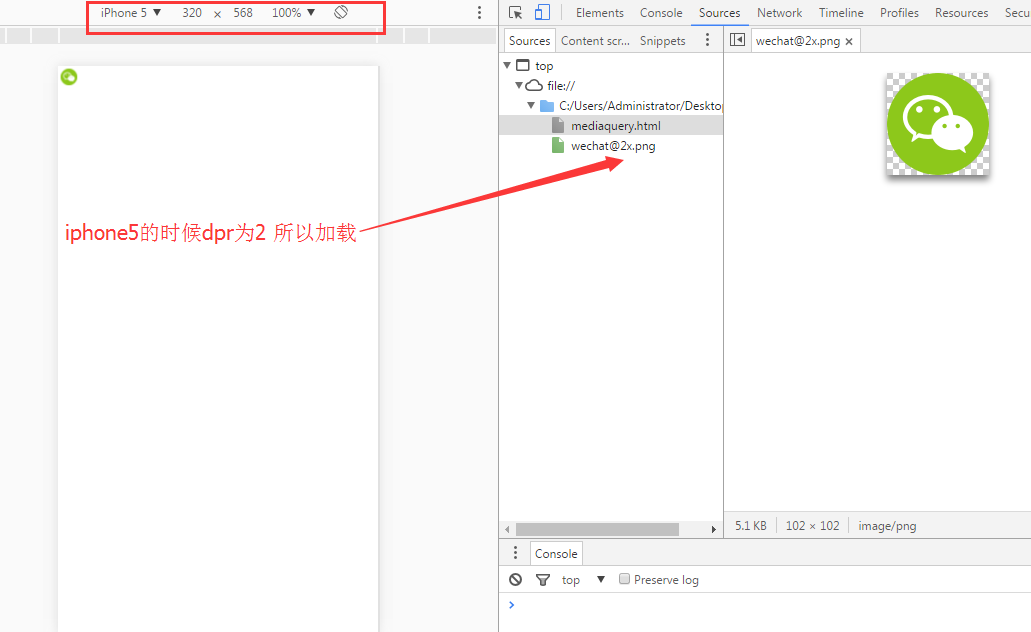Select mediaquery.html in the file tree

pyautogui.click(x=611, y=126)
